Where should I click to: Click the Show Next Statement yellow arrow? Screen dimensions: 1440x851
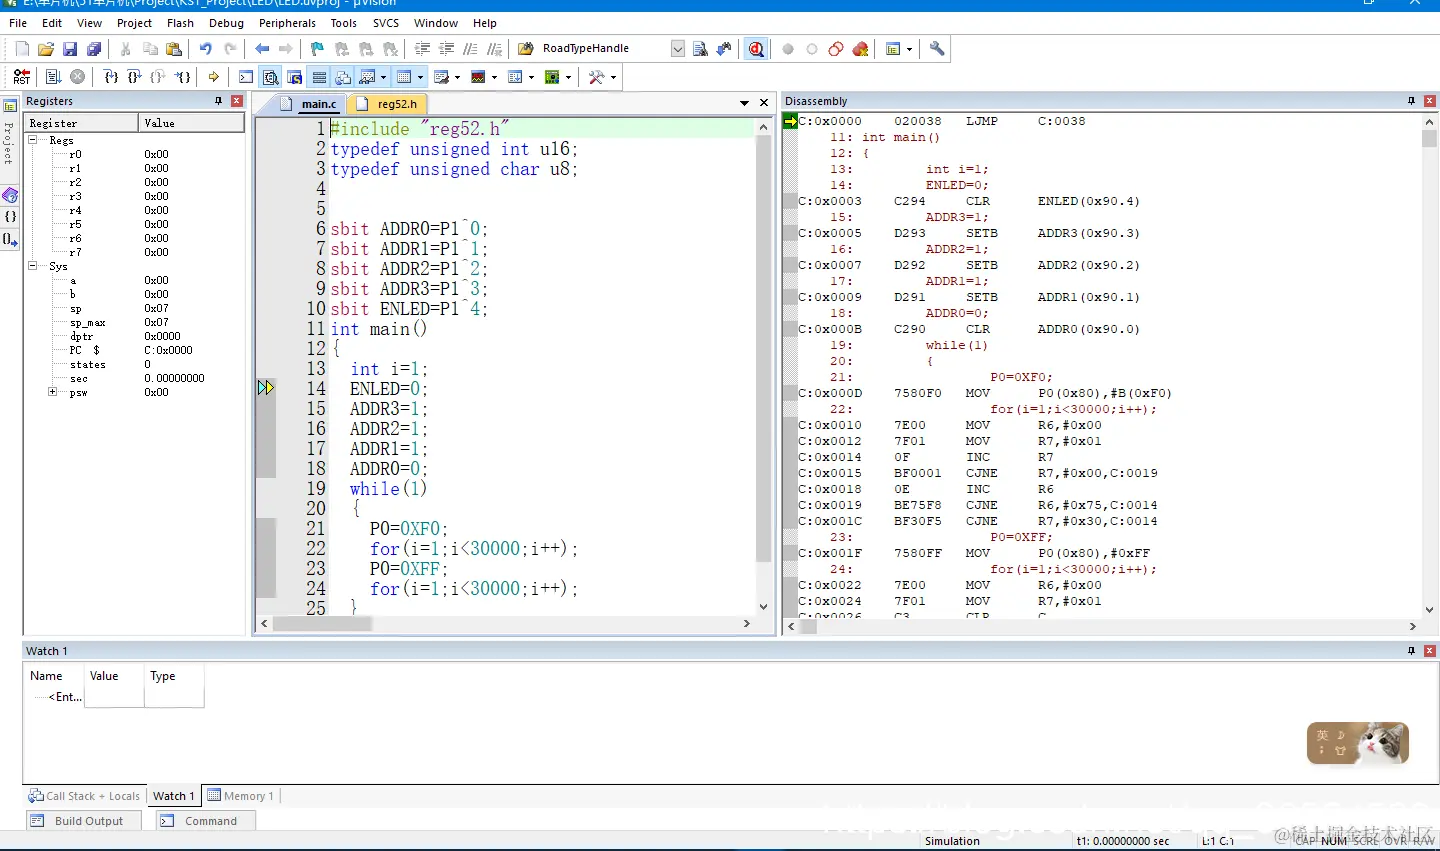point(214,77)
